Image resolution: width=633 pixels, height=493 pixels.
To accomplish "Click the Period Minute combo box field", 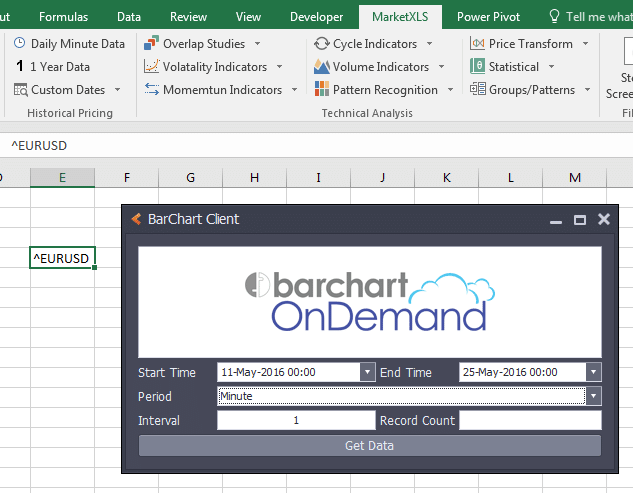I will click(x=402, y=396).
